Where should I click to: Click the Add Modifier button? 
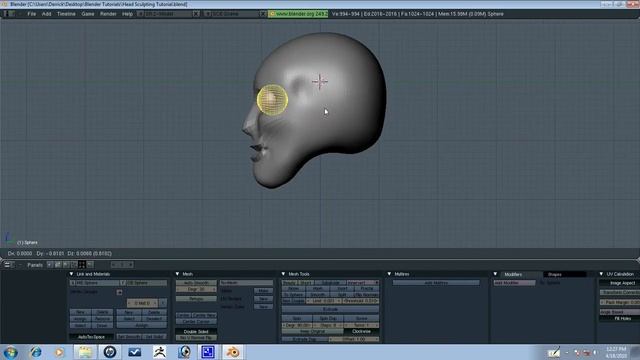(x=514, y=283)
